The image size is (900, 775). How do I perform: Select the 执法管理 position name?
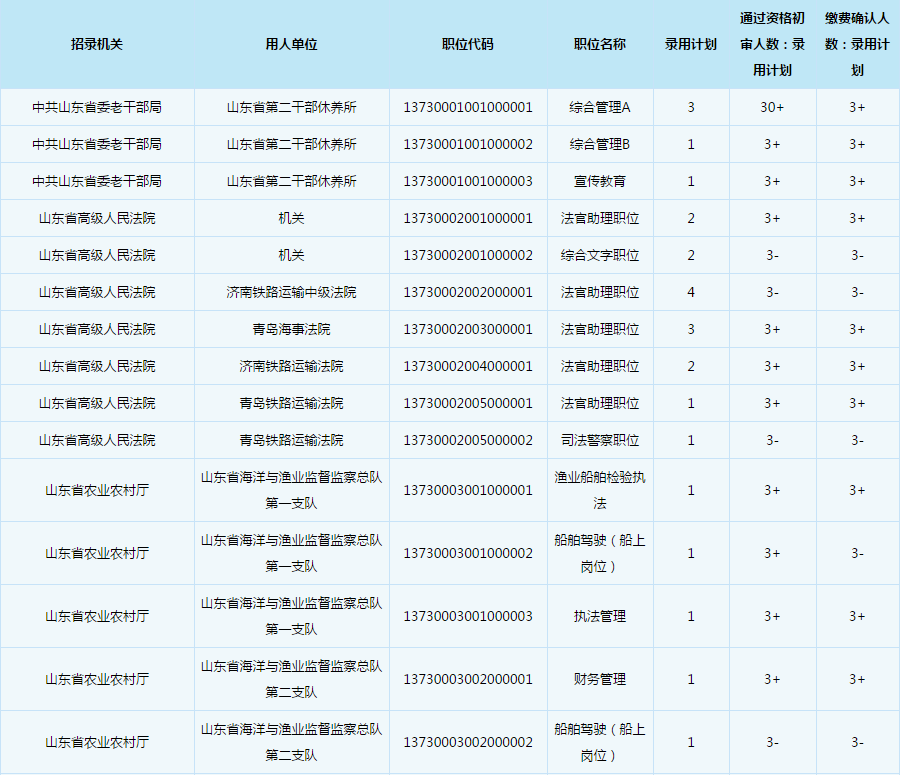599,617
